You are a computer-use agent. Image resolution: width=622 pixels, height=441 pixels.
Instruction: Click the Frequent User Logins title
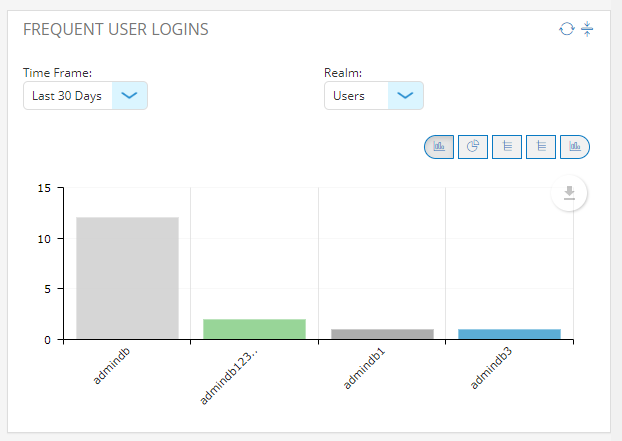115,29
